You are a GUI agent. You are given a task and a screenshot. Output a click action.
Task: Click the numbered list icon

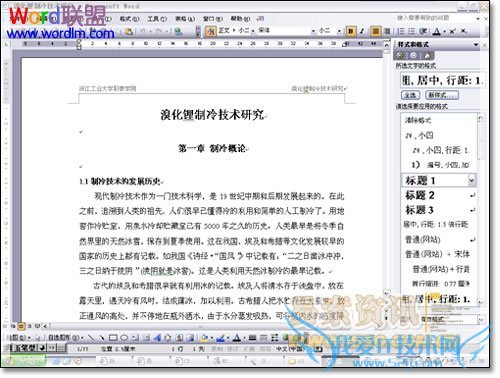pos(401,31)
